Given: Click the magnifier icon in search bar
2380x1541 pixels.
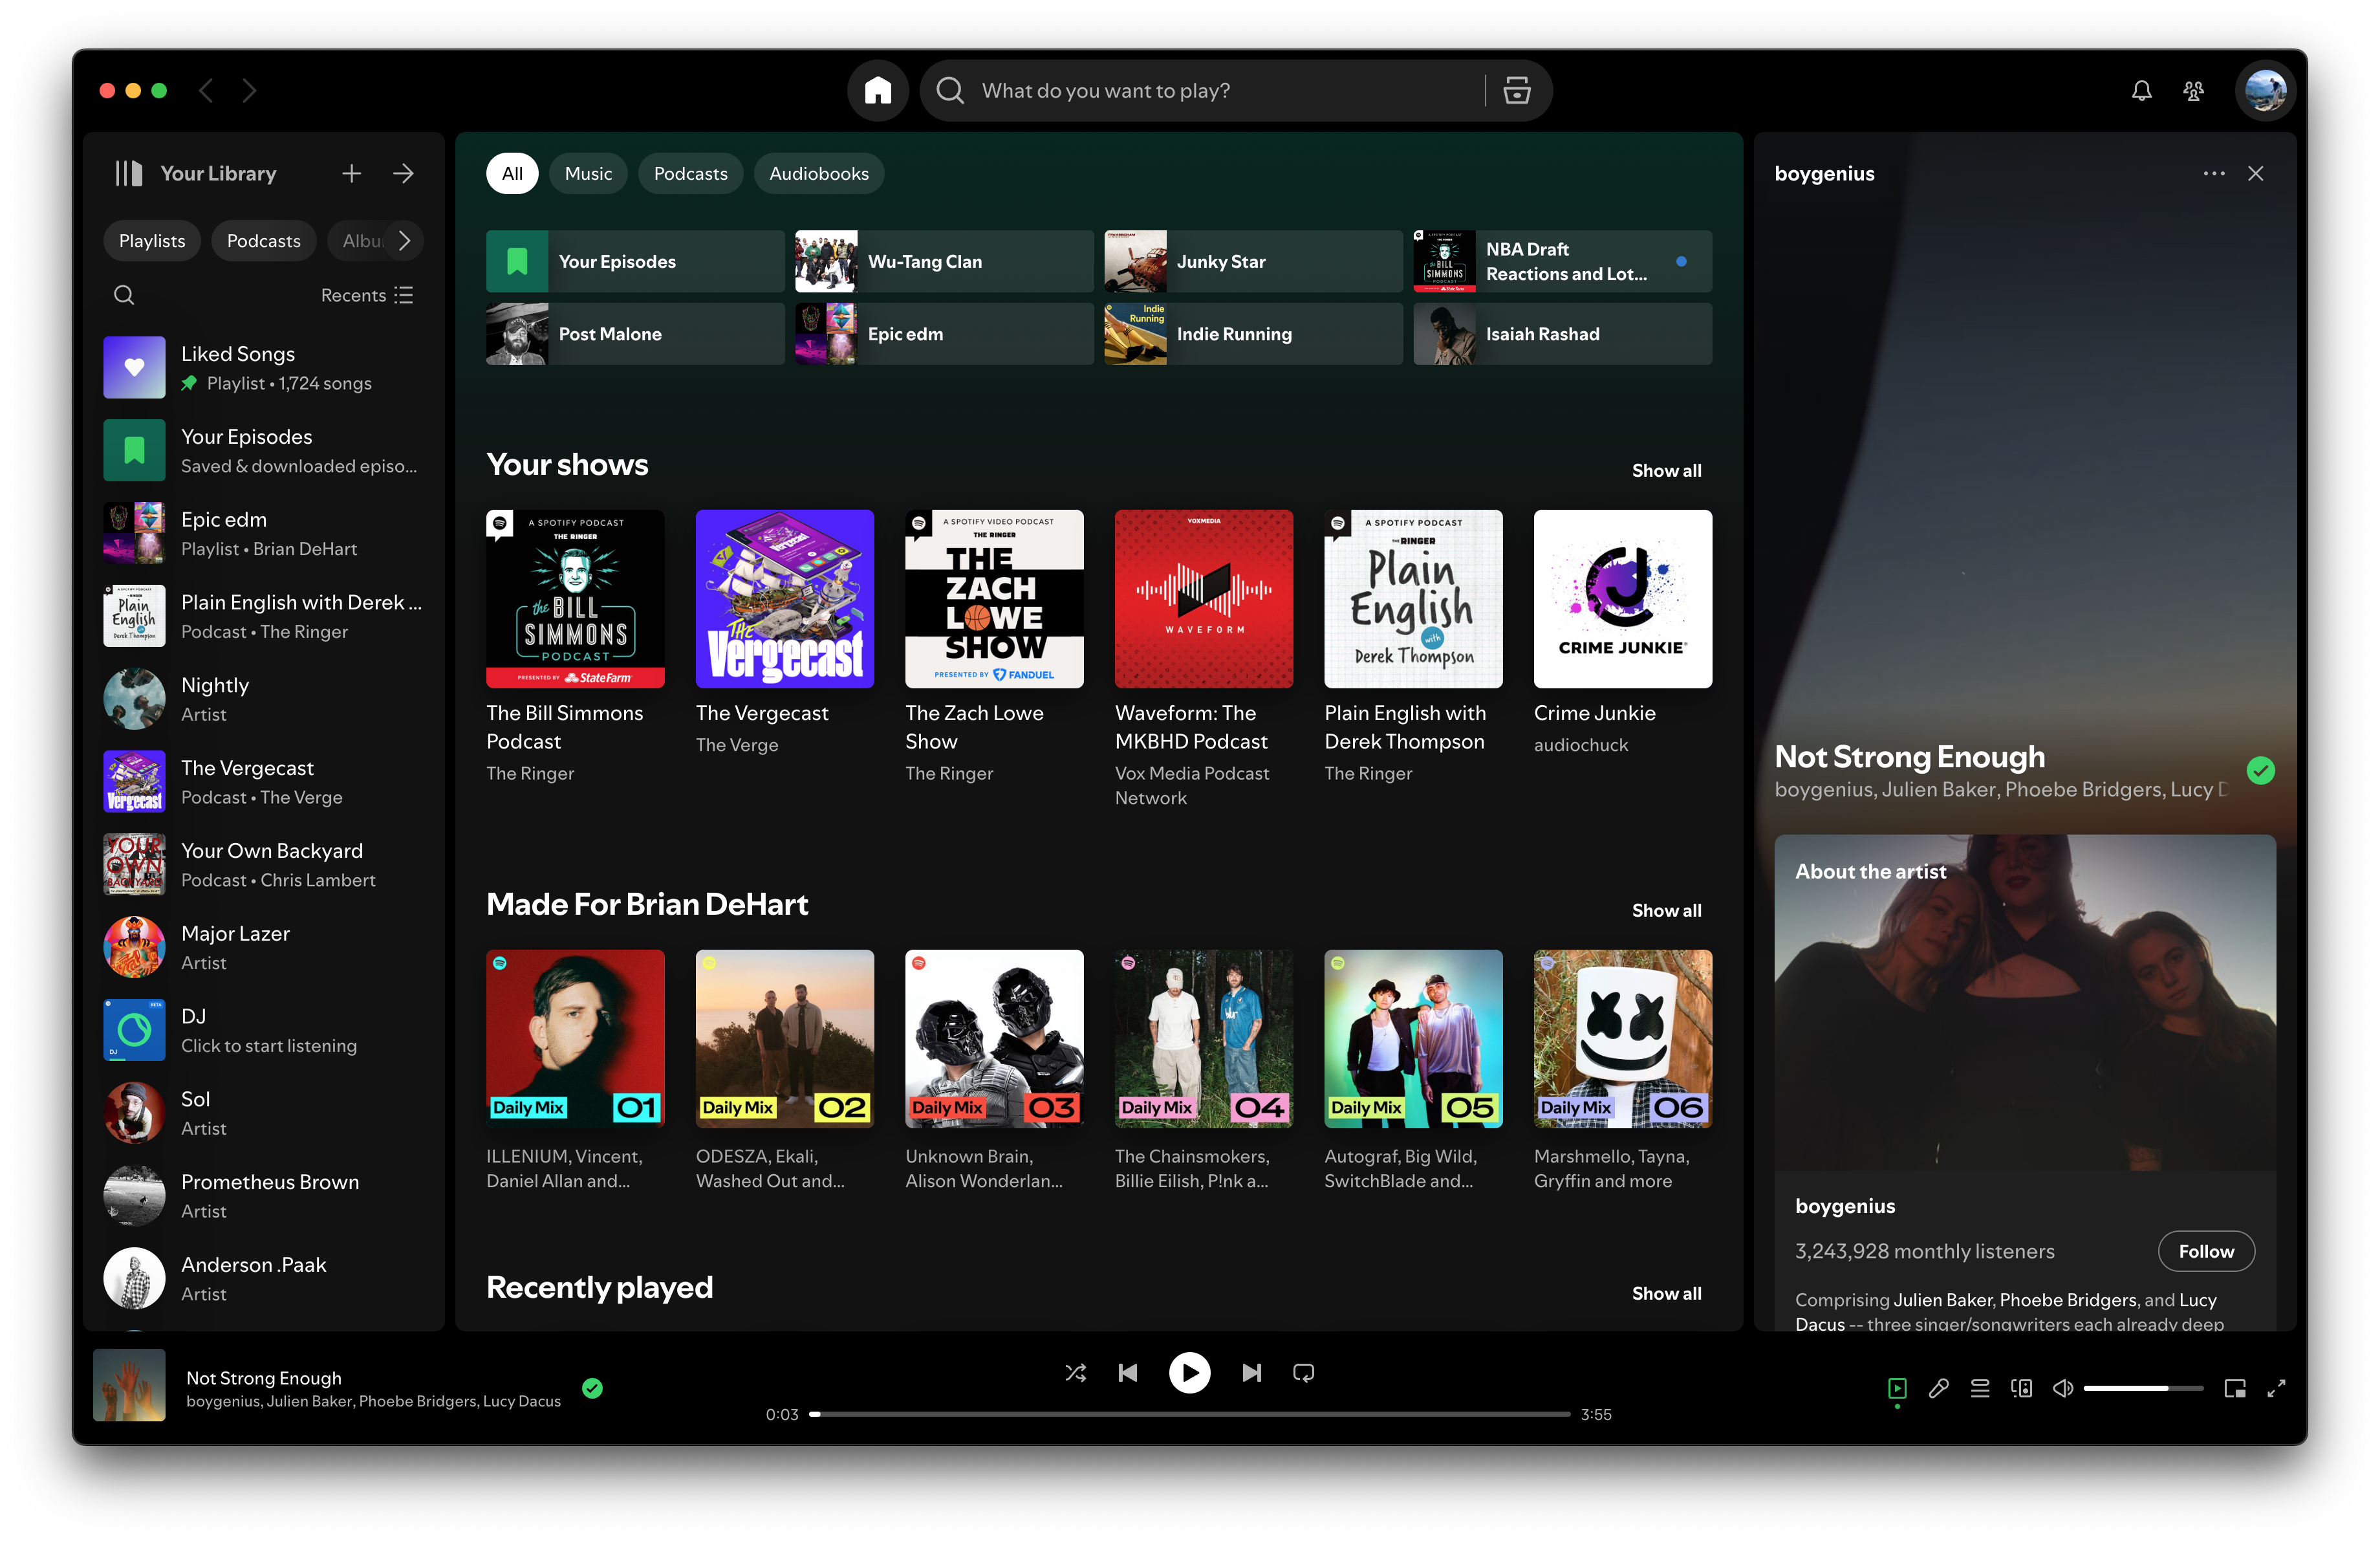Looking at the screenshot, I should tap(950, 91).
